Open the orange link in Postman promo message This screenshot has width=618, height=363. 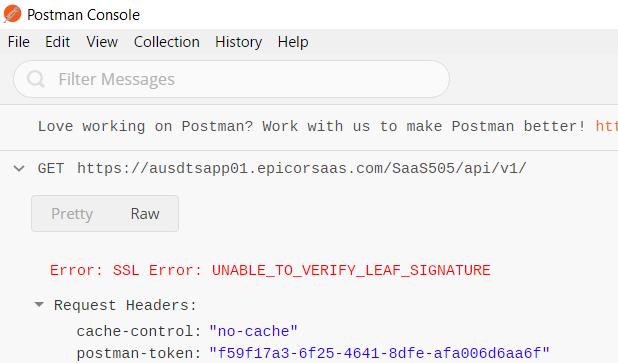click(607, 127)
